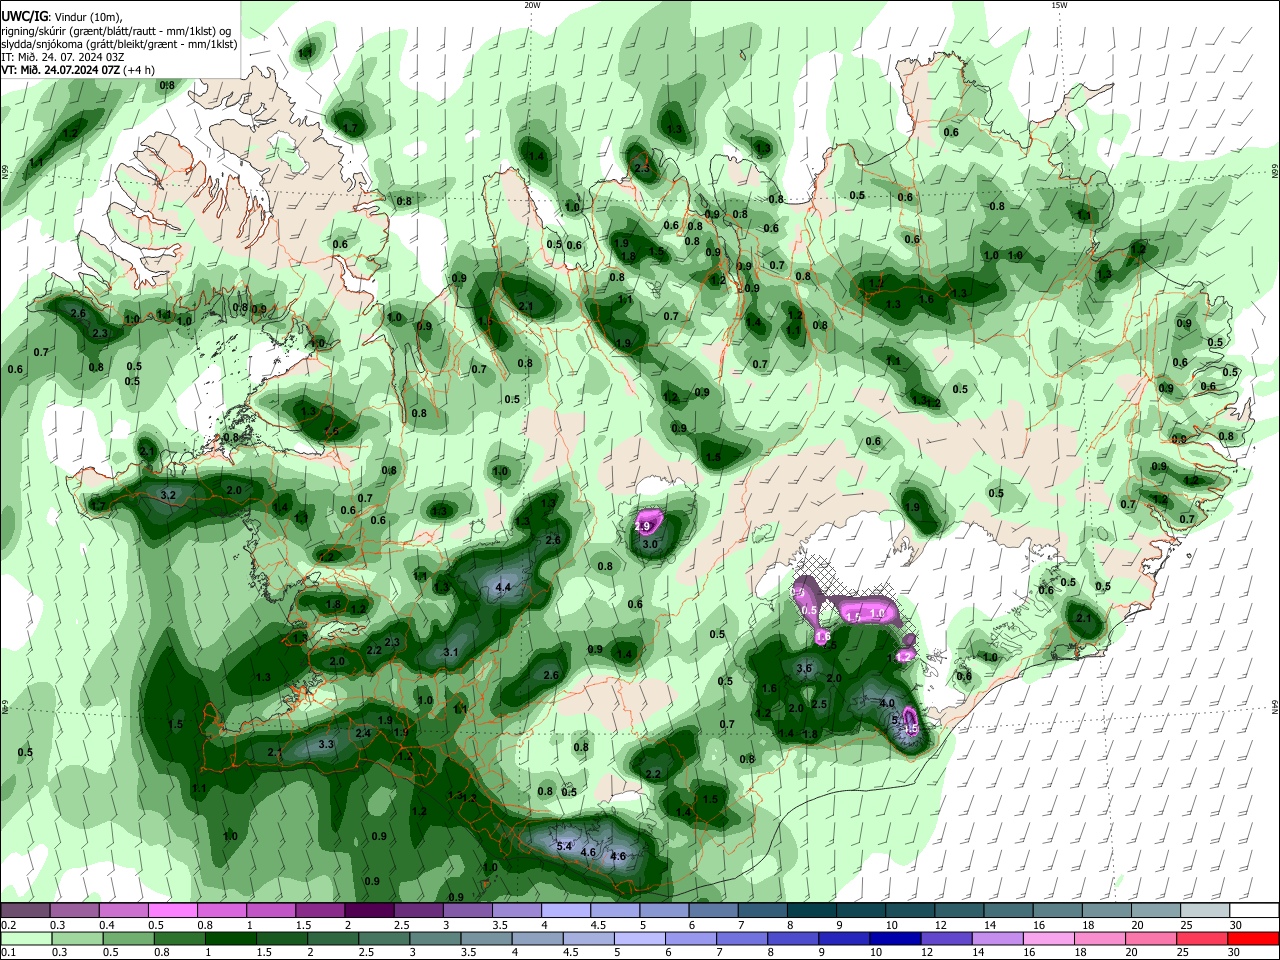This screenshot has width=1280, height=960.
Task: Click the dark blue rain swatch labeled 10
Action: click(x=896, y=938)
